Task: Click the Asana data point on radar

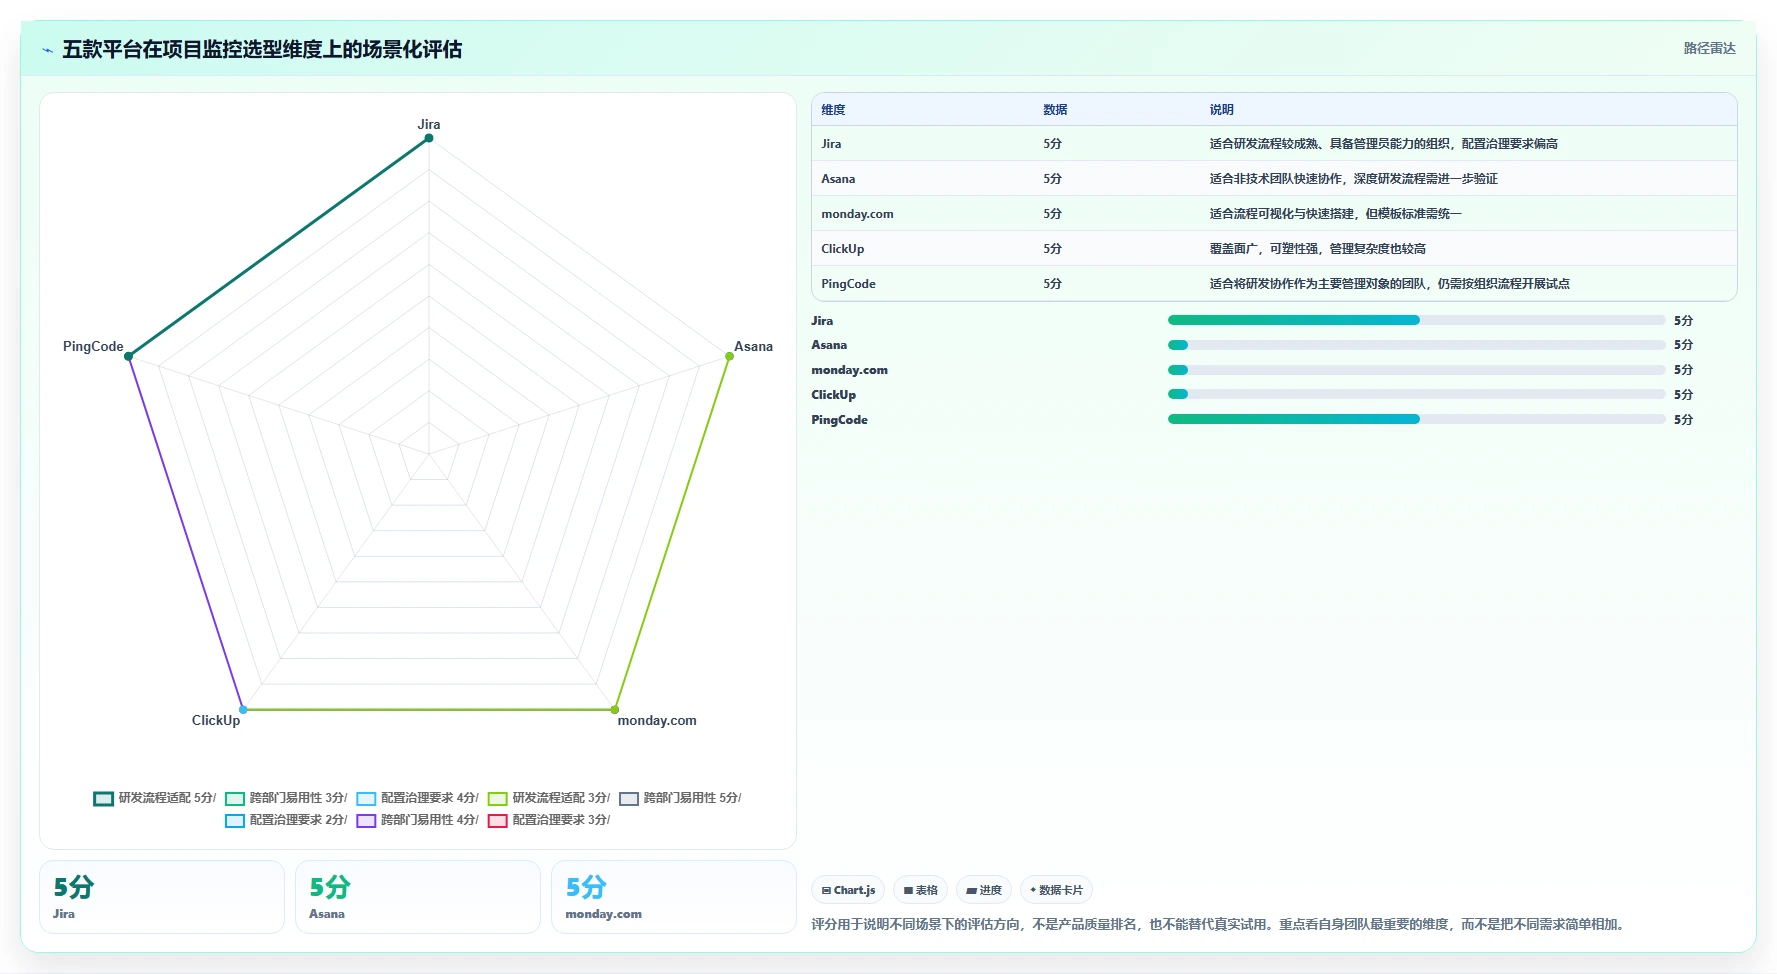Action: pyautogui.click(x=729, y=356)
